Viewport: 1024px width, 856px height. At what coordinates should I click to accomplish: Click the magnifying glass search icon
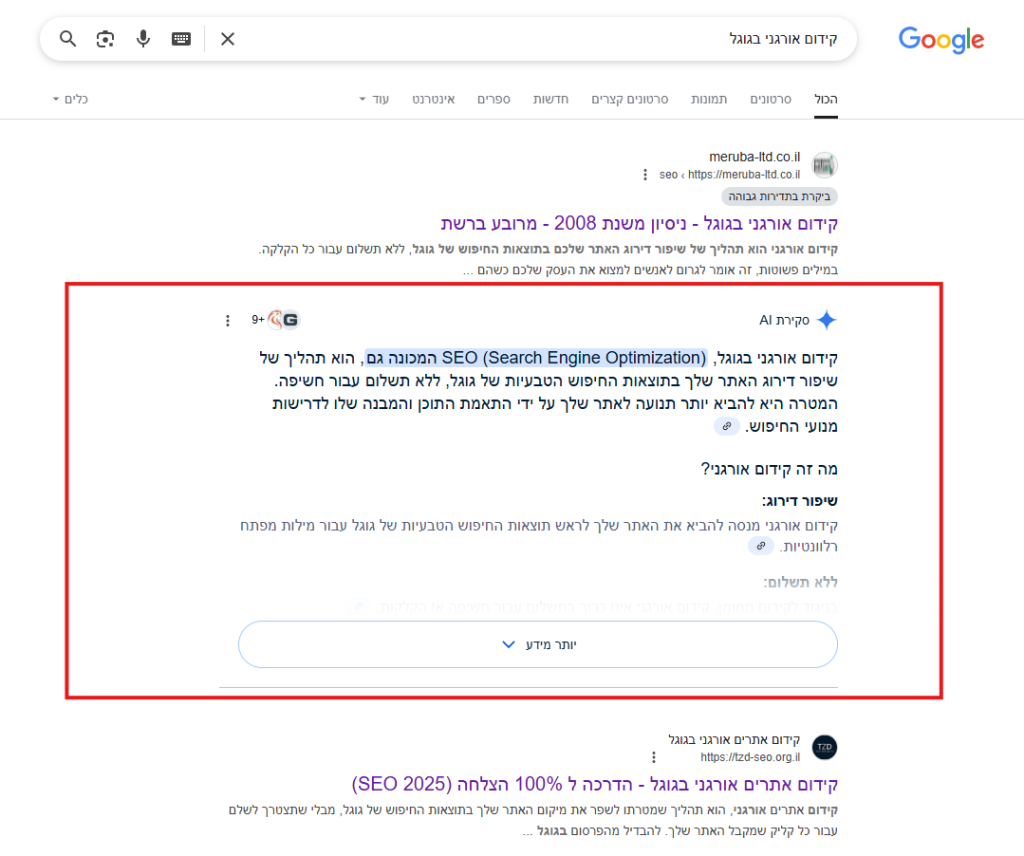pos(68,39)
